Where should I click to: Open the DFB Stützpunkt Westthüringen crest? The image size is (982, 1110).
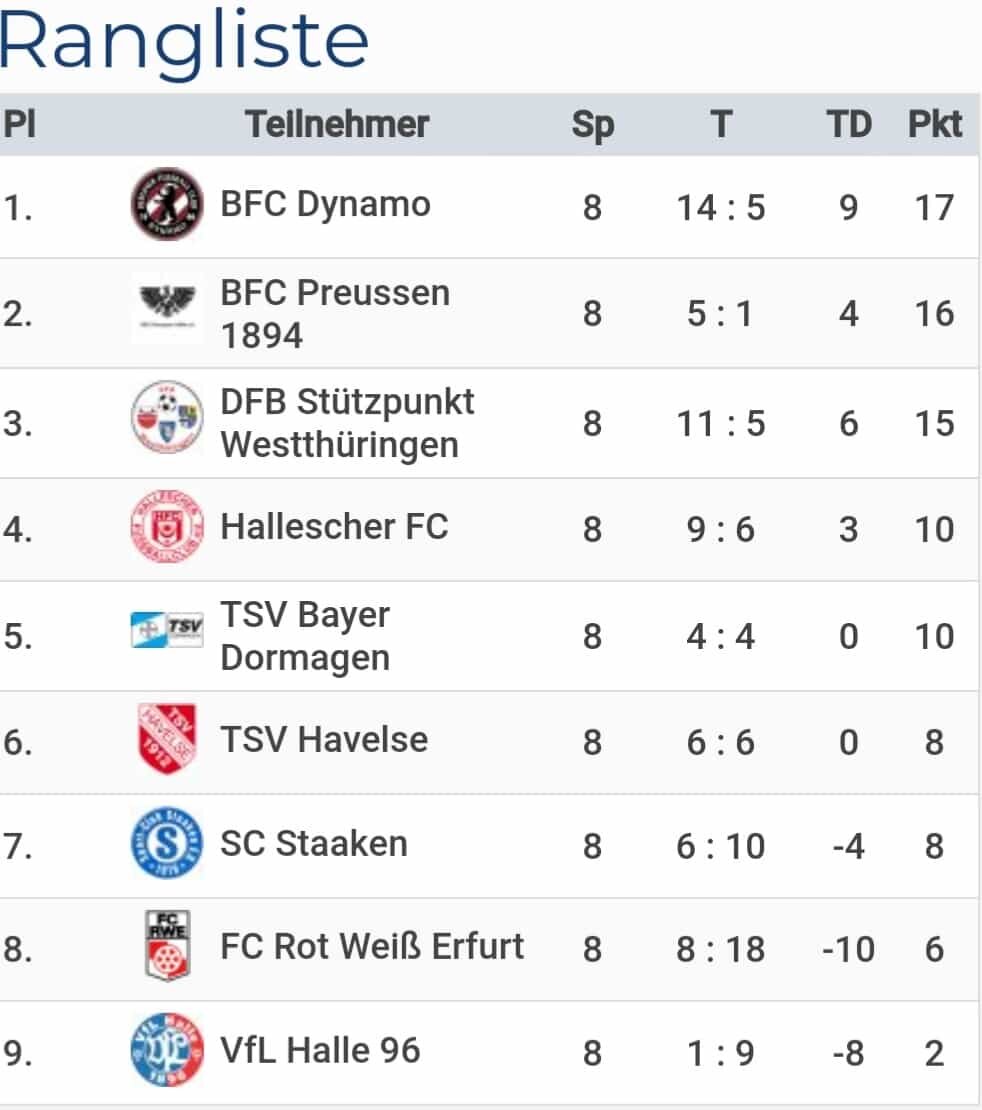coord(167,417)
